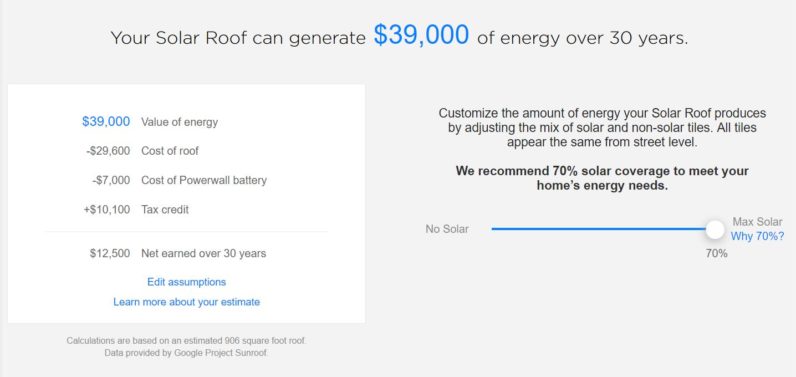This screenshot has width=796, height=377.
Task: Click the 70% value below the slider
Action: click(x=716, y=253)
